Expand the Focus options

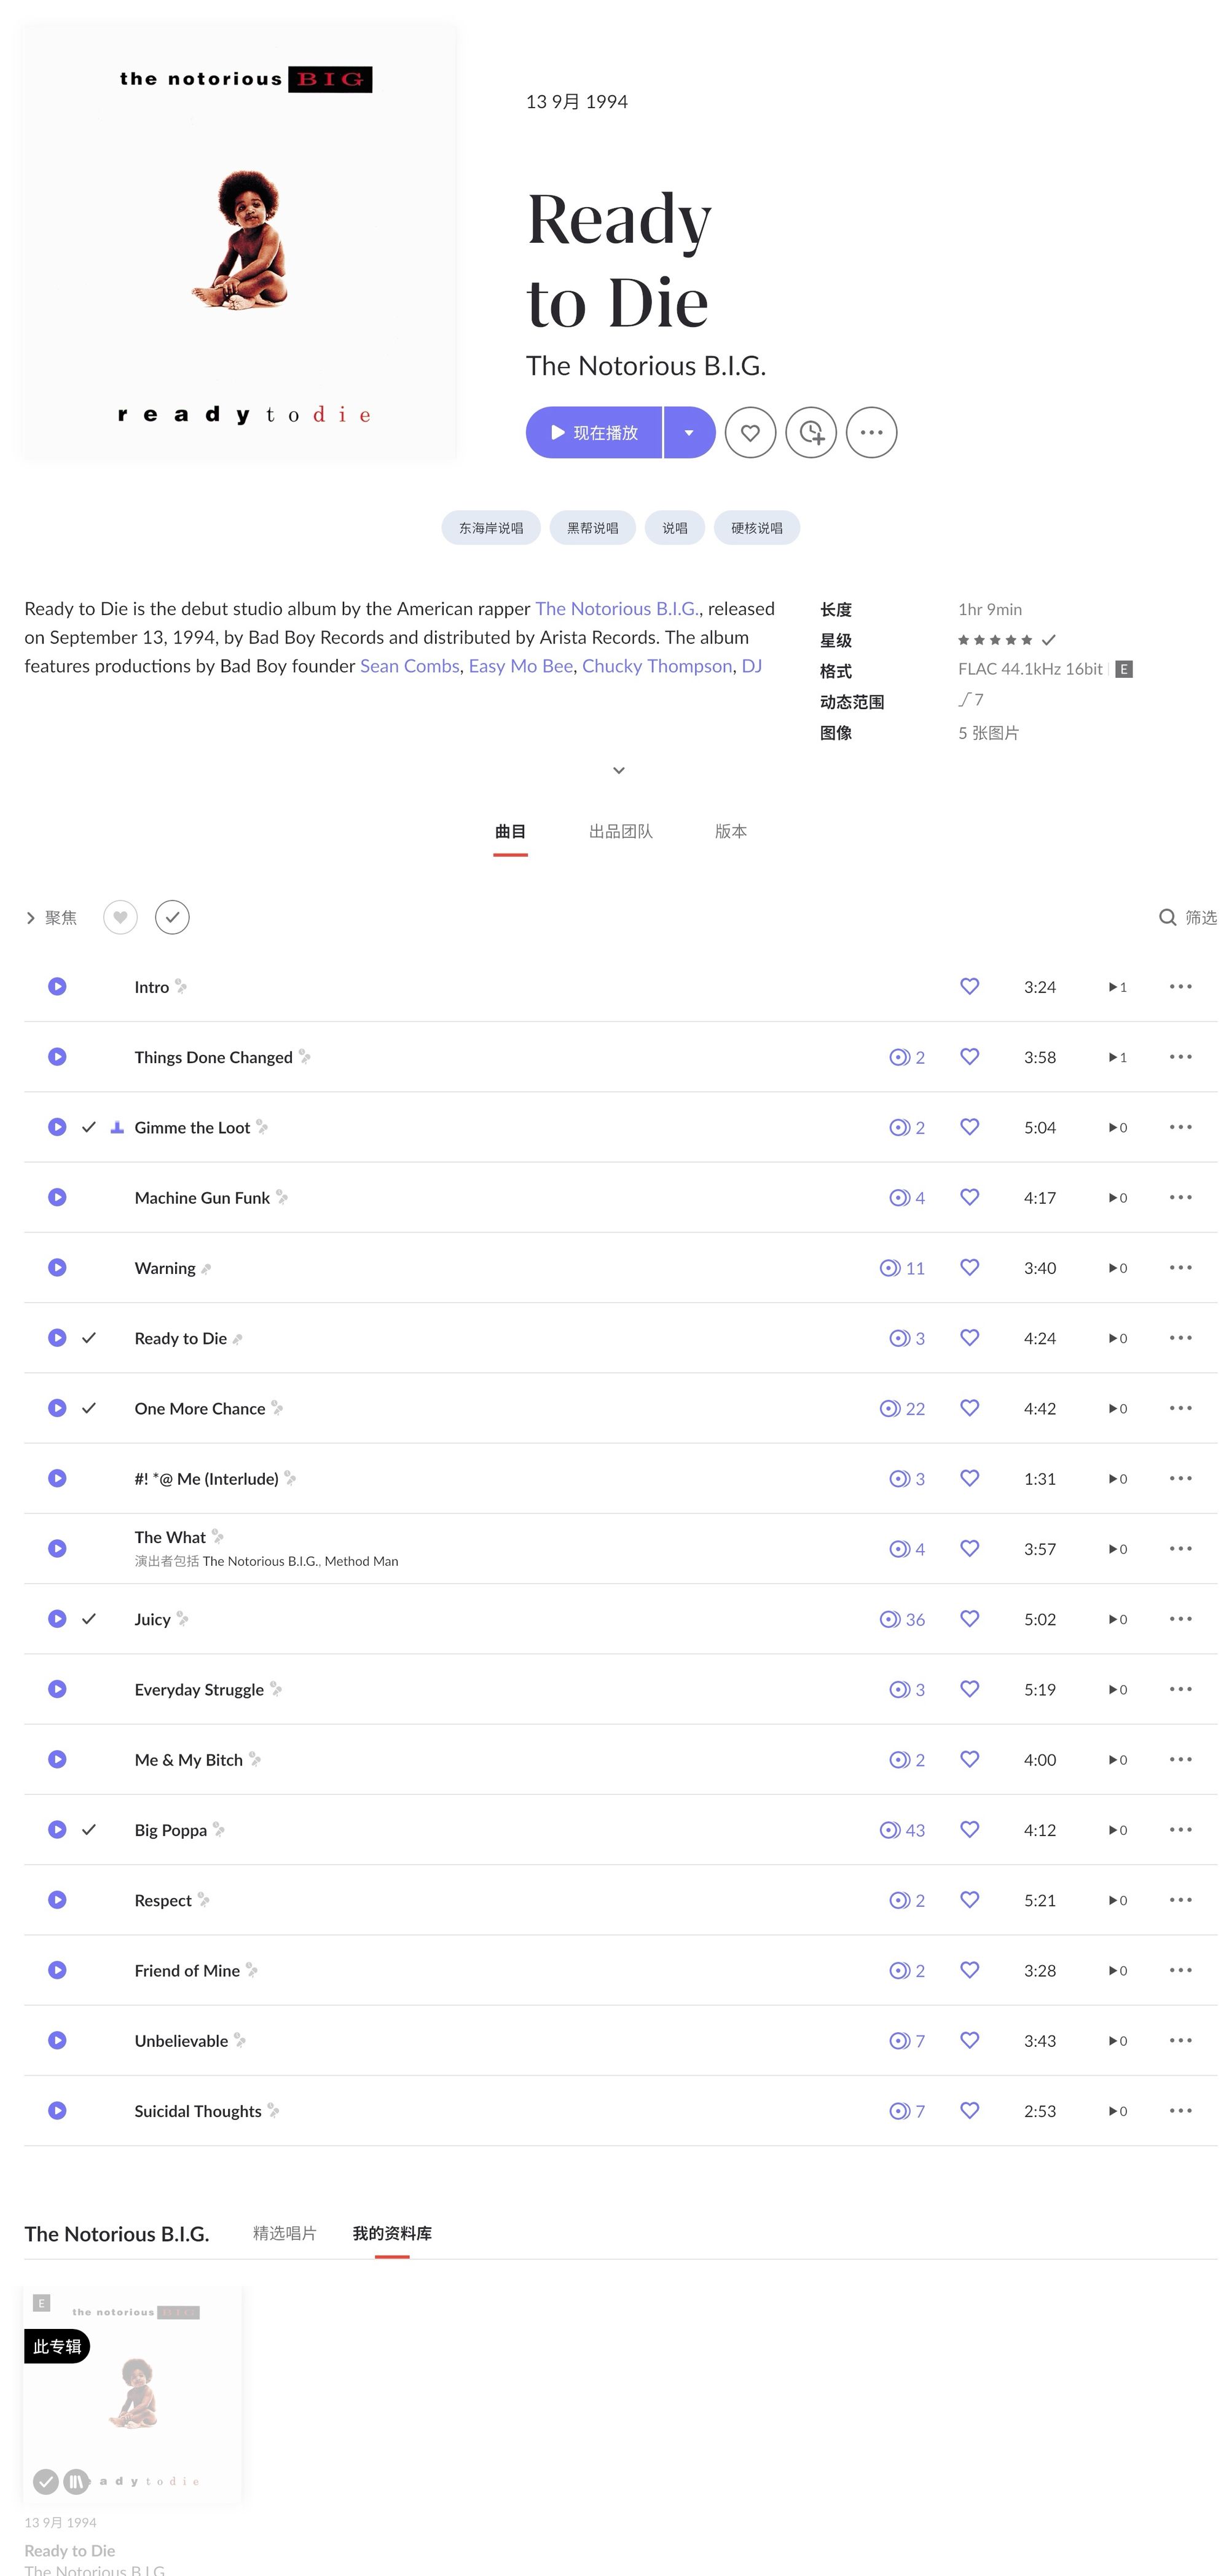51,917
